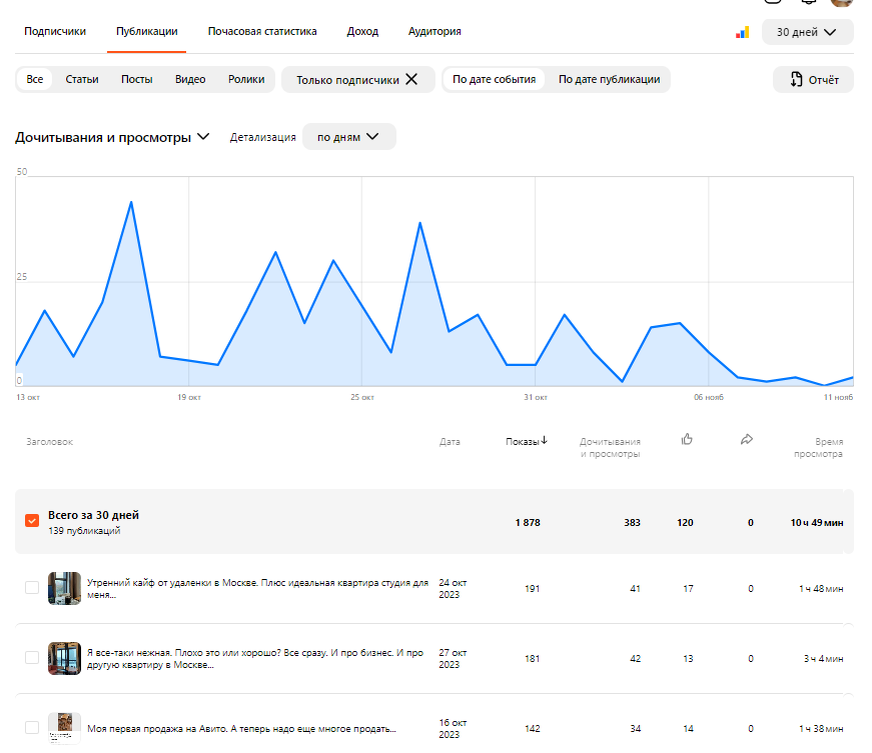Image resolution: width=872 pixels, height=753 pixels.
Task: Check the box for 'Утренний кайф от удаленки' row
Action: point(32,587)
